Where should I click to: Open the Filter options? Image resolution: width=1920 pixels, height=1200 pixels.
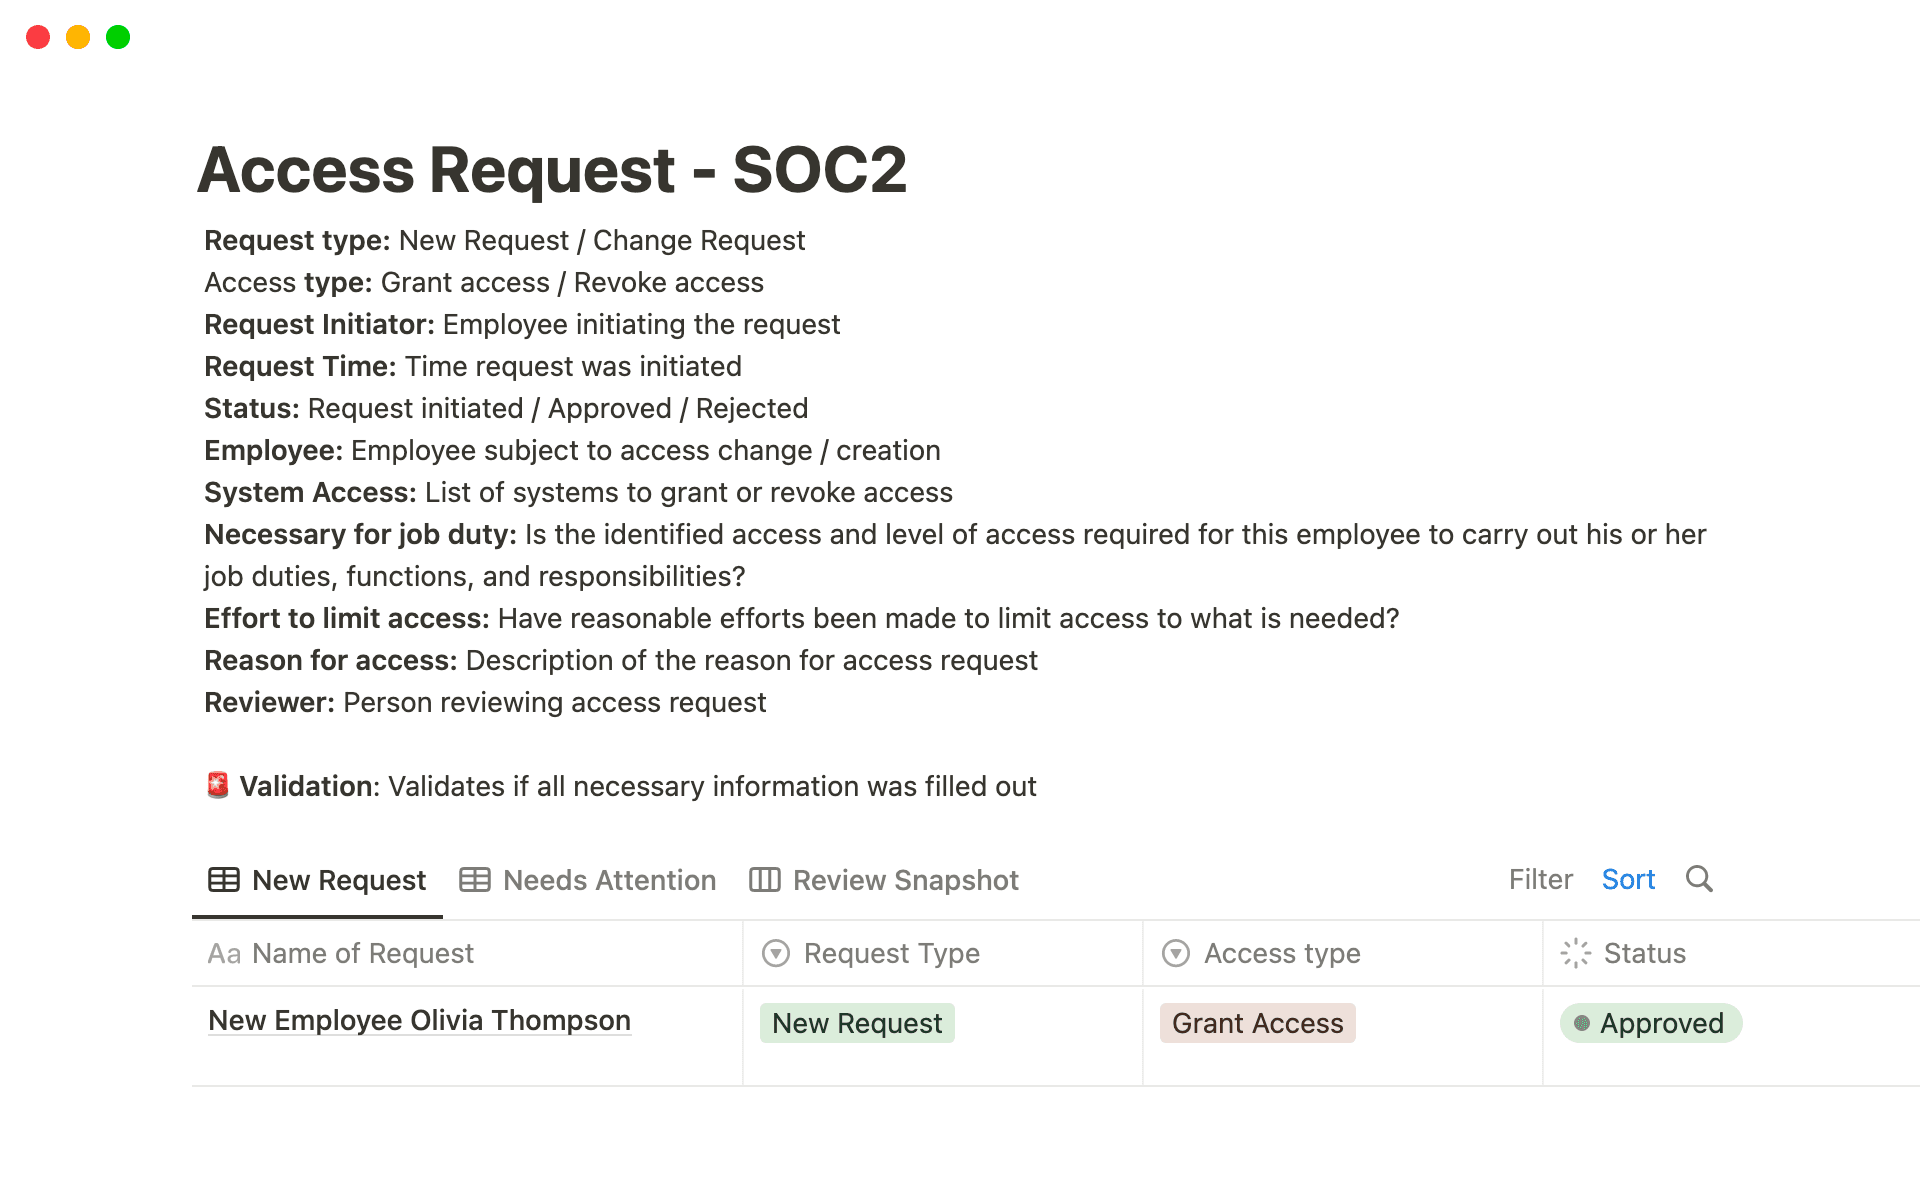pyautogui.click(x=1540, y=879)
